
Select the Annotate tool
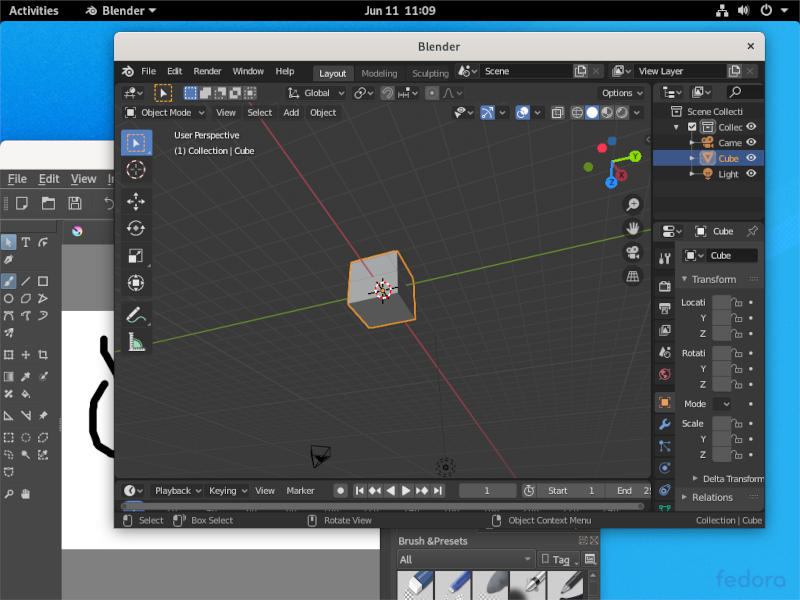137,316
